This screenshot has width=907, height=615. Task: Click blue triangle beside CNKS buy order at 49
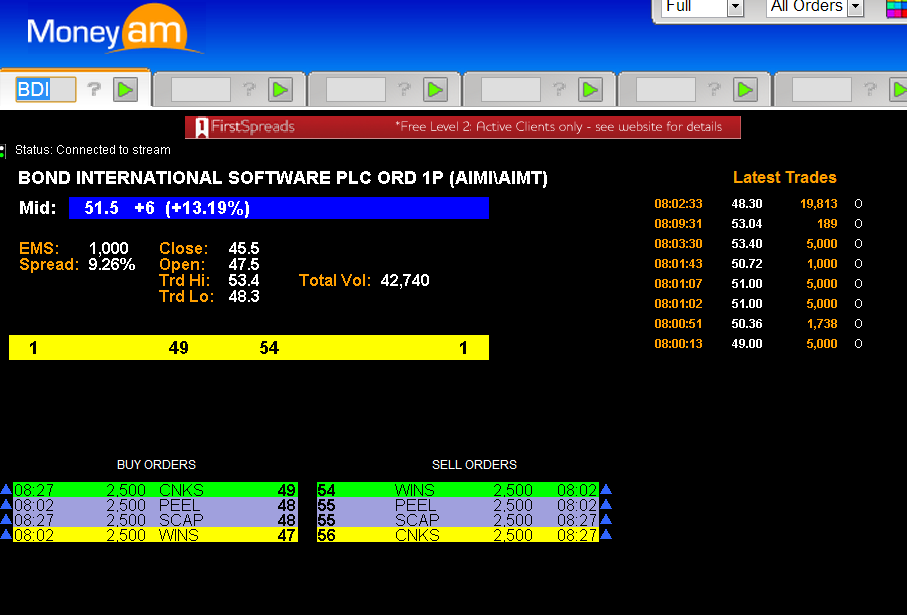click(x=6, y=489)
